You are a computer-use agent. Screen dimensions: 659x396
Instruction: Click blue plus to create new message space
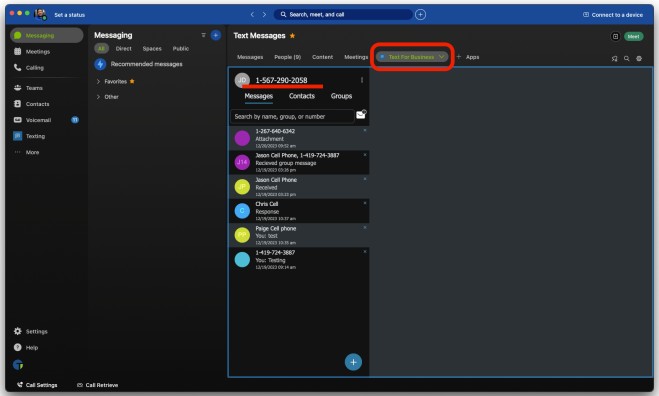pos(216,35)
